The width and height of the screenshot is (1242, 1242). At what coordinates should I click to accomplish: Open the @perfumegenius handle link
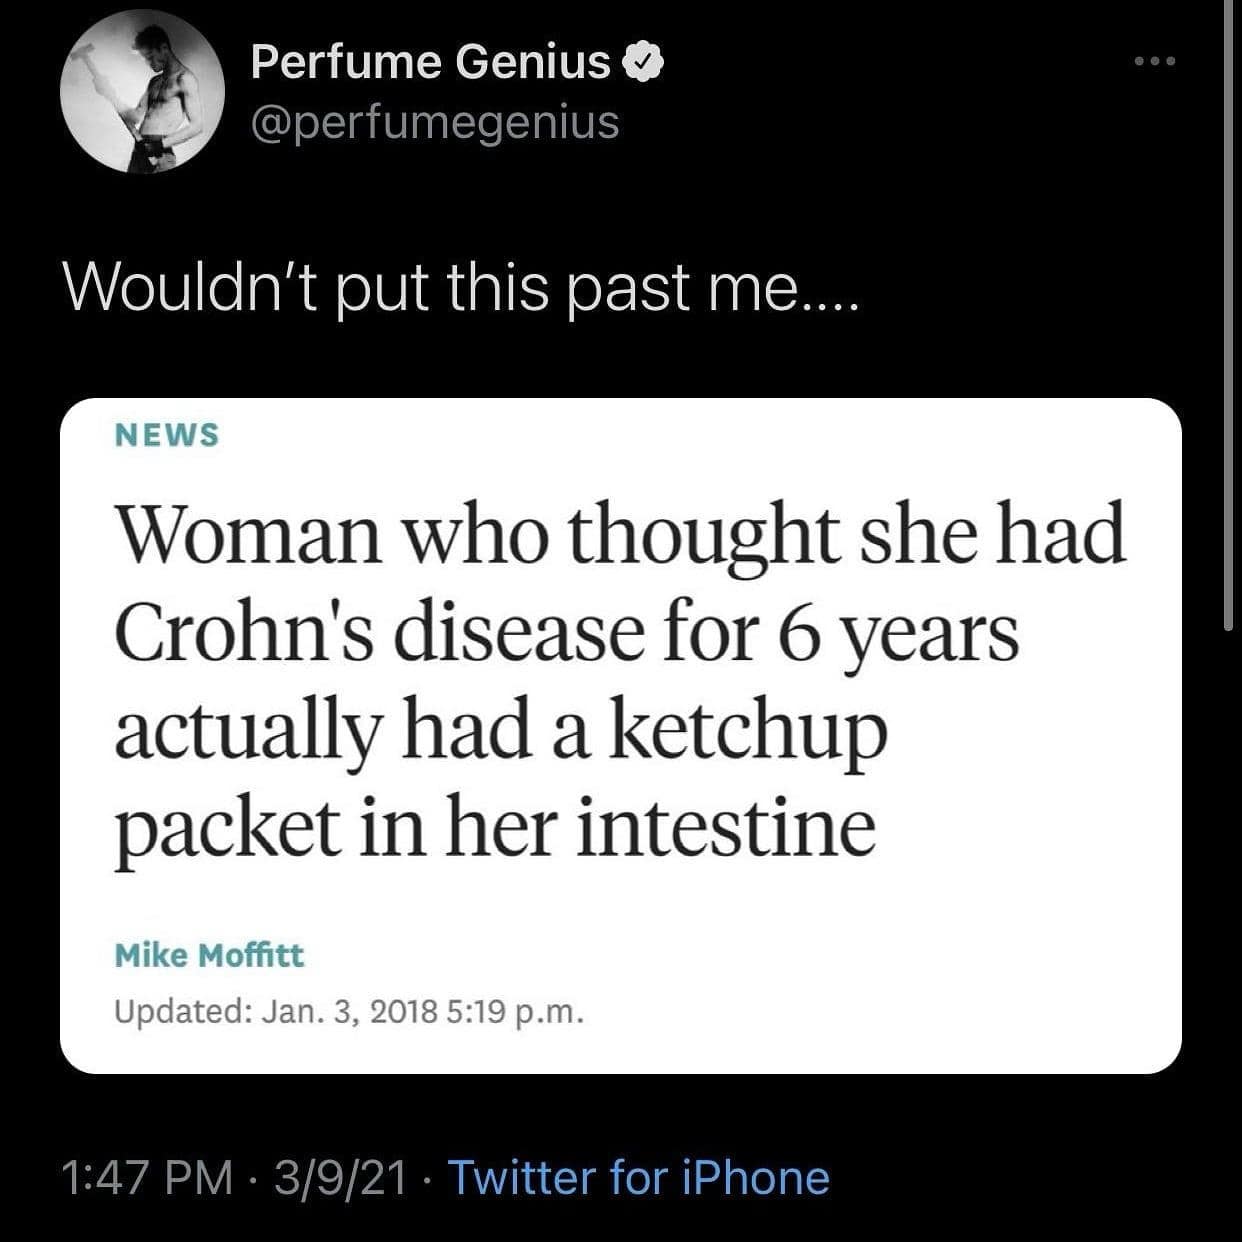pyautogui.click(x=435, y=122)
